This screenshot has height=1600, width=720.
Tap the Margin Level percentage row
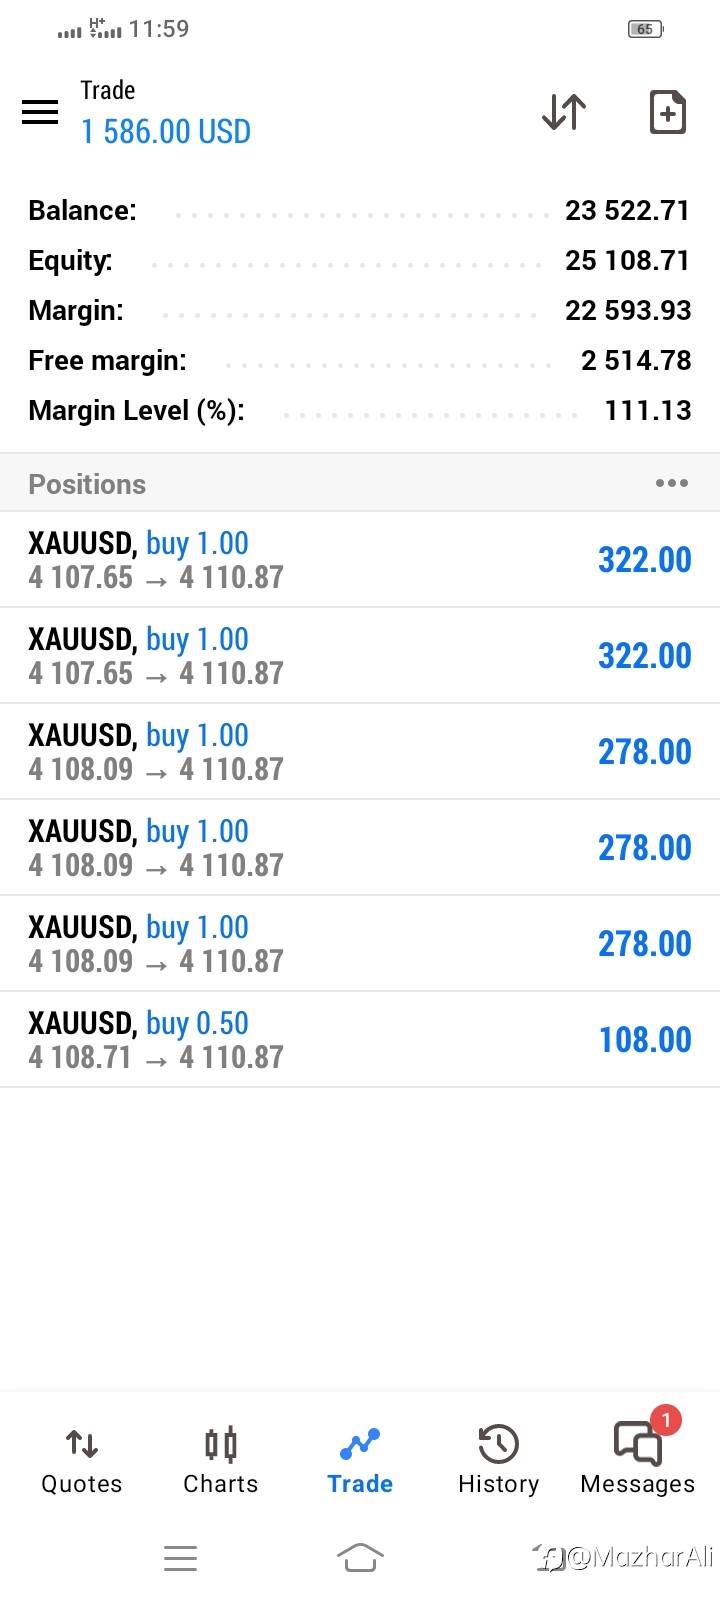(x=360, y=411)
